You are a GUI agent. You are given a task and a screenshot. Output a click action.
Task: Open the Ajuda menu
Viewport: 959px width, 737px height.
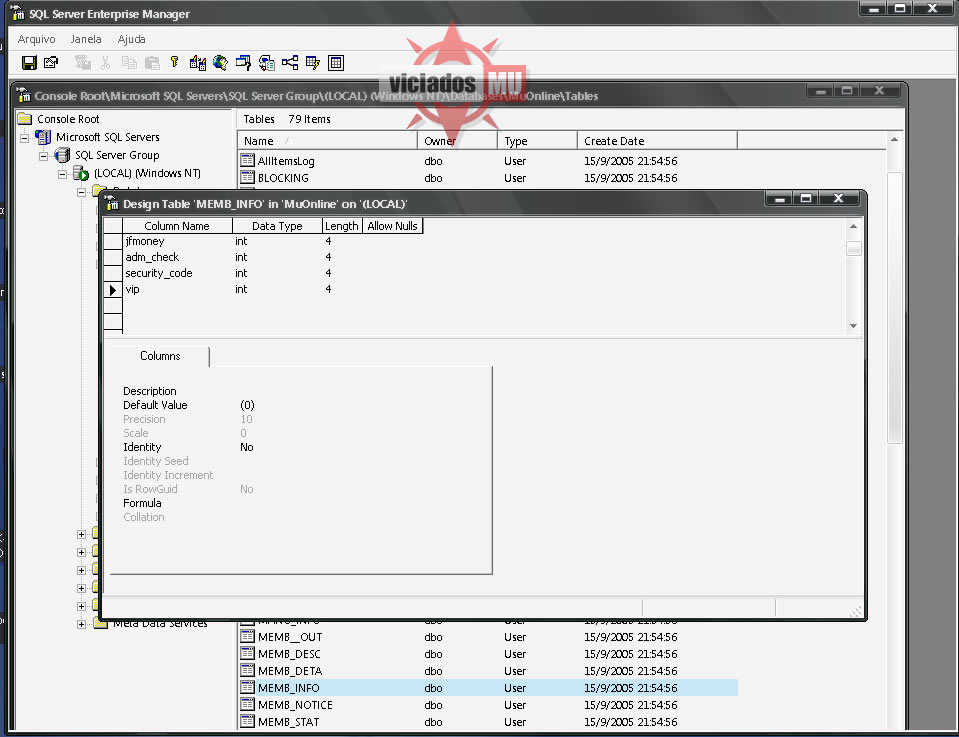click(131, 39)
